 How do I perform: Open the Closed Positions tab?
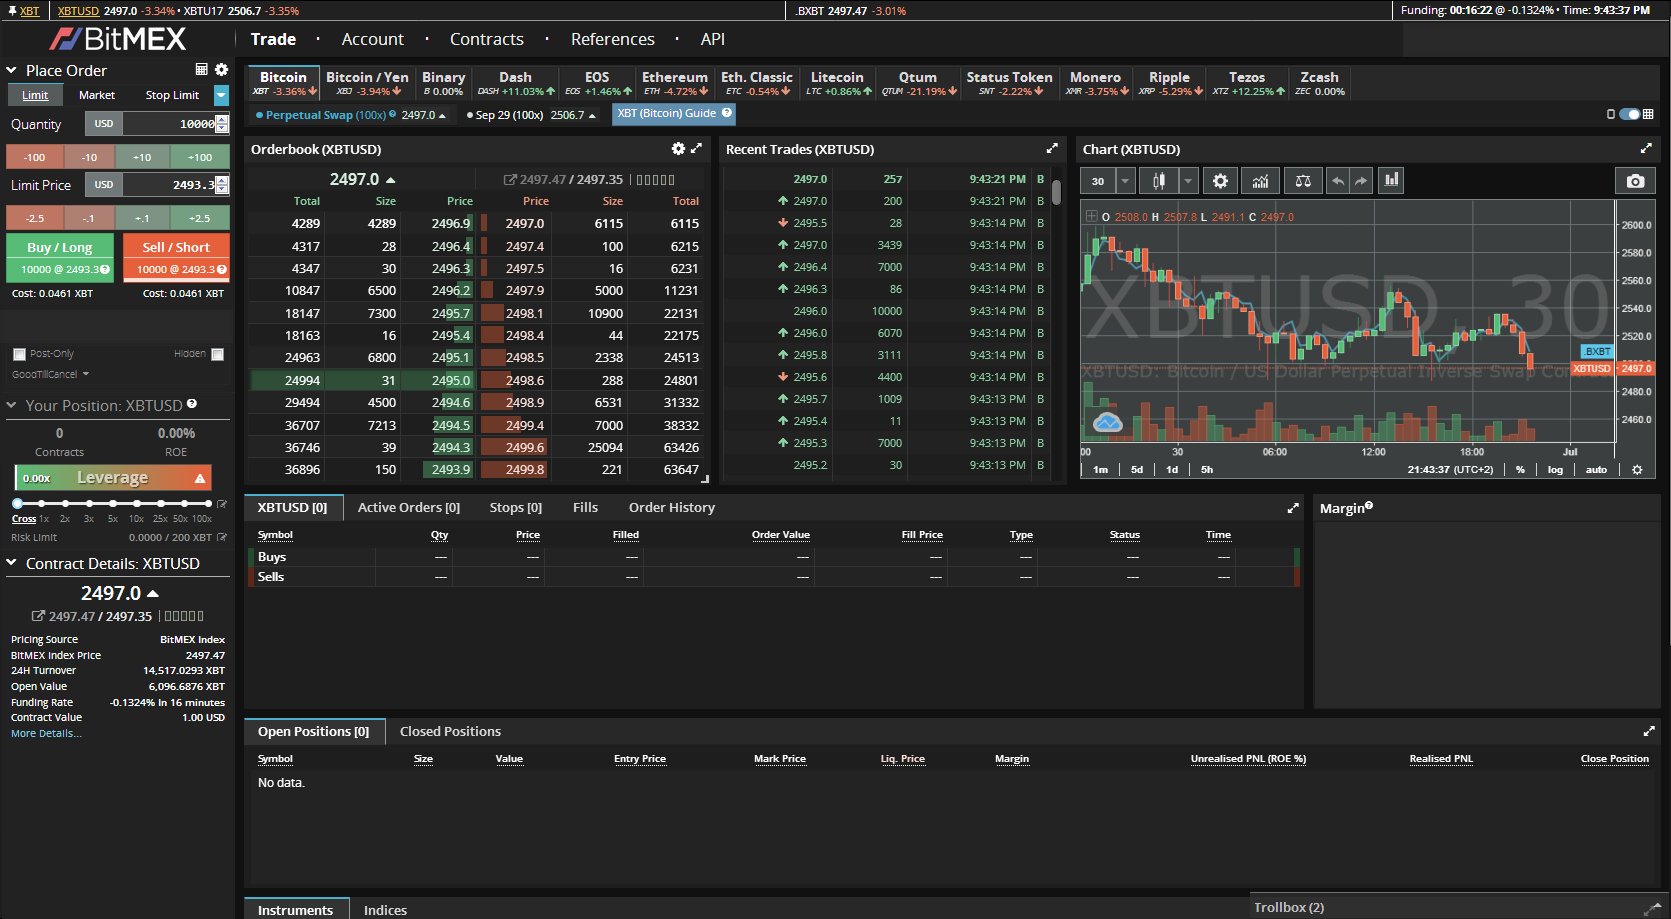[450, 731]
